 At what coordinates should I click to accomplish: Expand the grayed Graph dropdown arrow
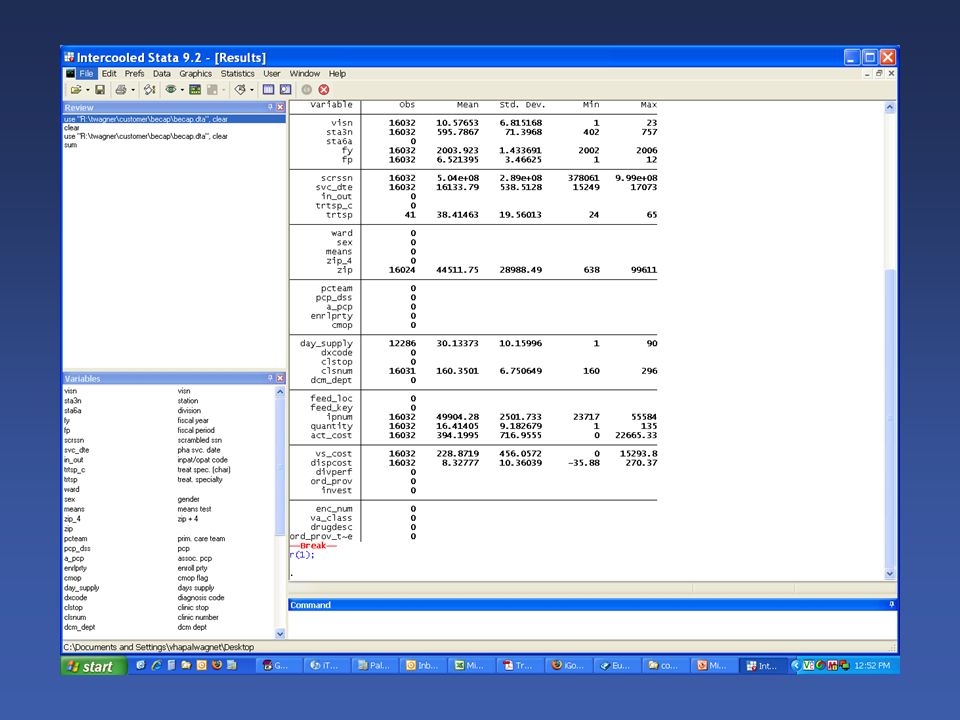[x=224, y=90]
